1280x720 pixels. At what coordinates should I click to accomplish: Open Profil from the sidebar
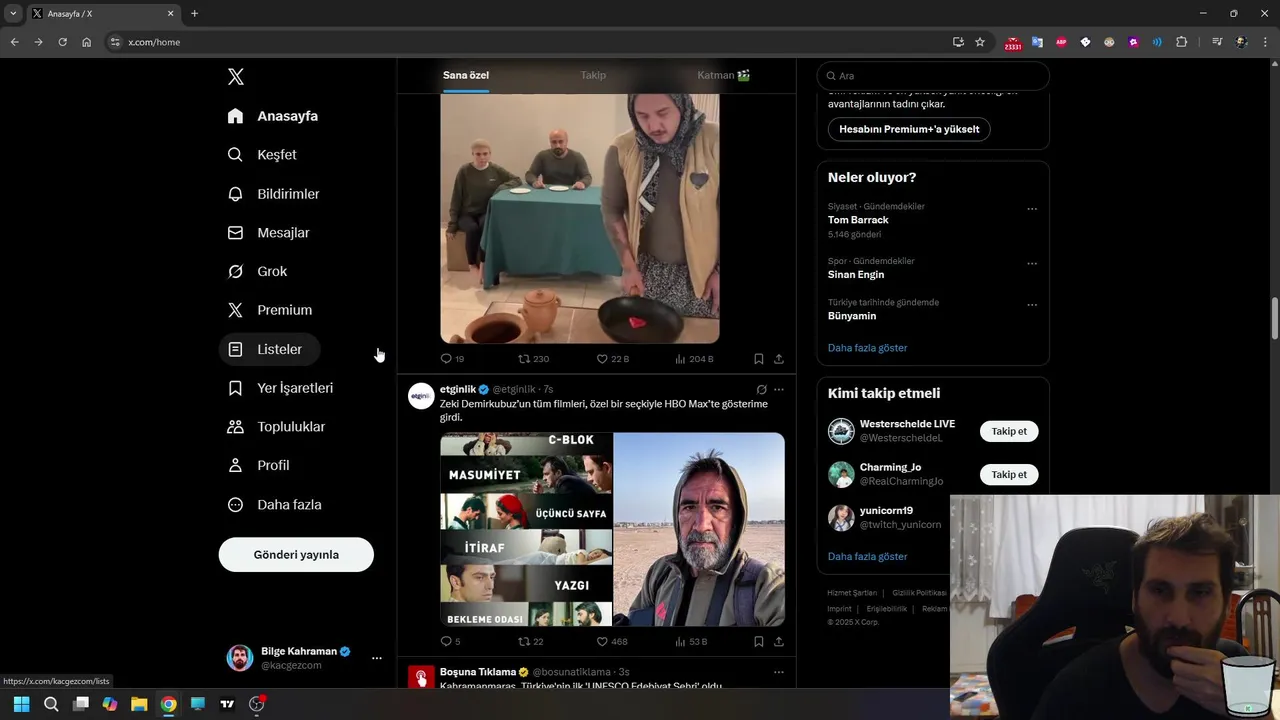(x=258, y=466)
